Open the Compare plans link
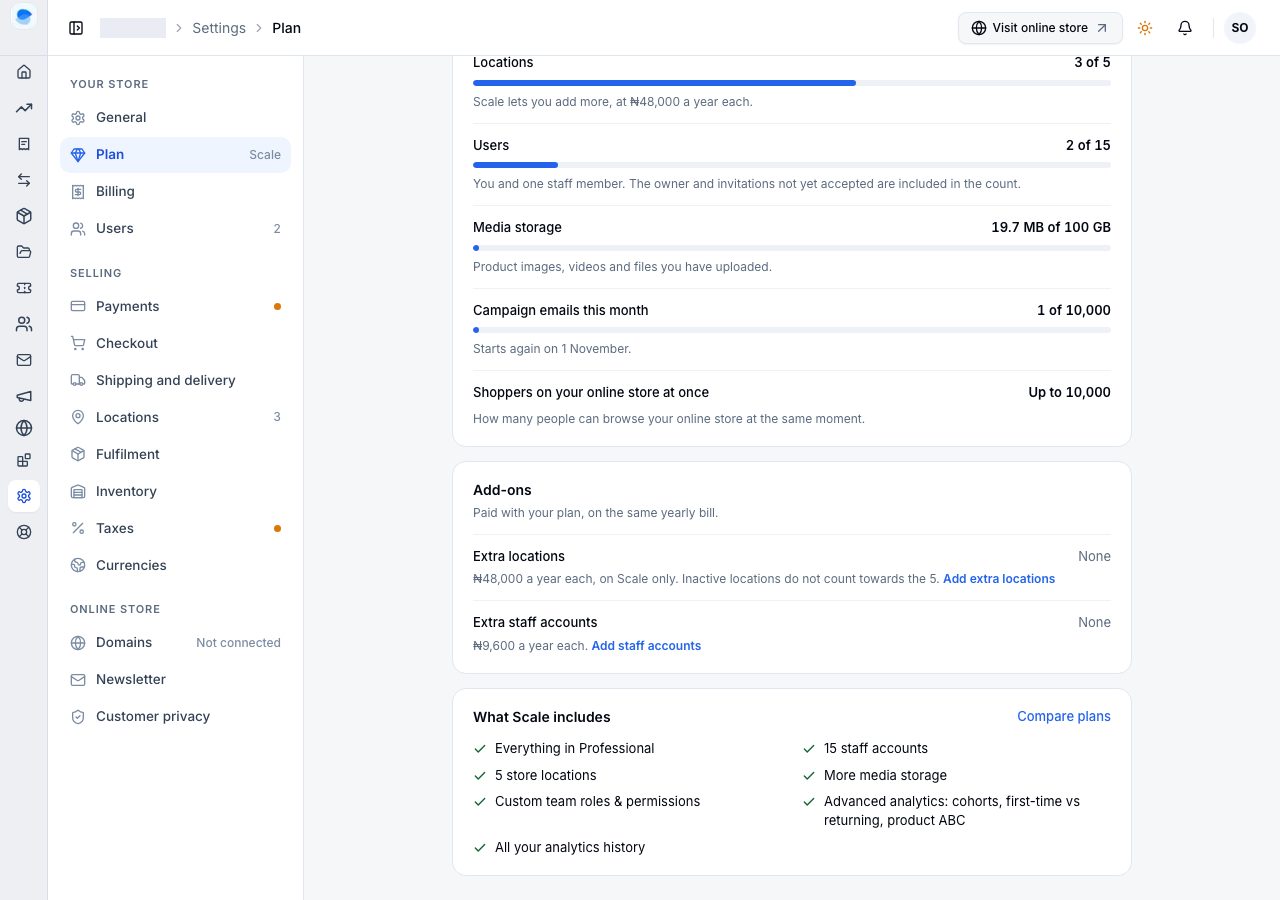This screenshot has width=1280, height=900. click(x=1064, y=716)
